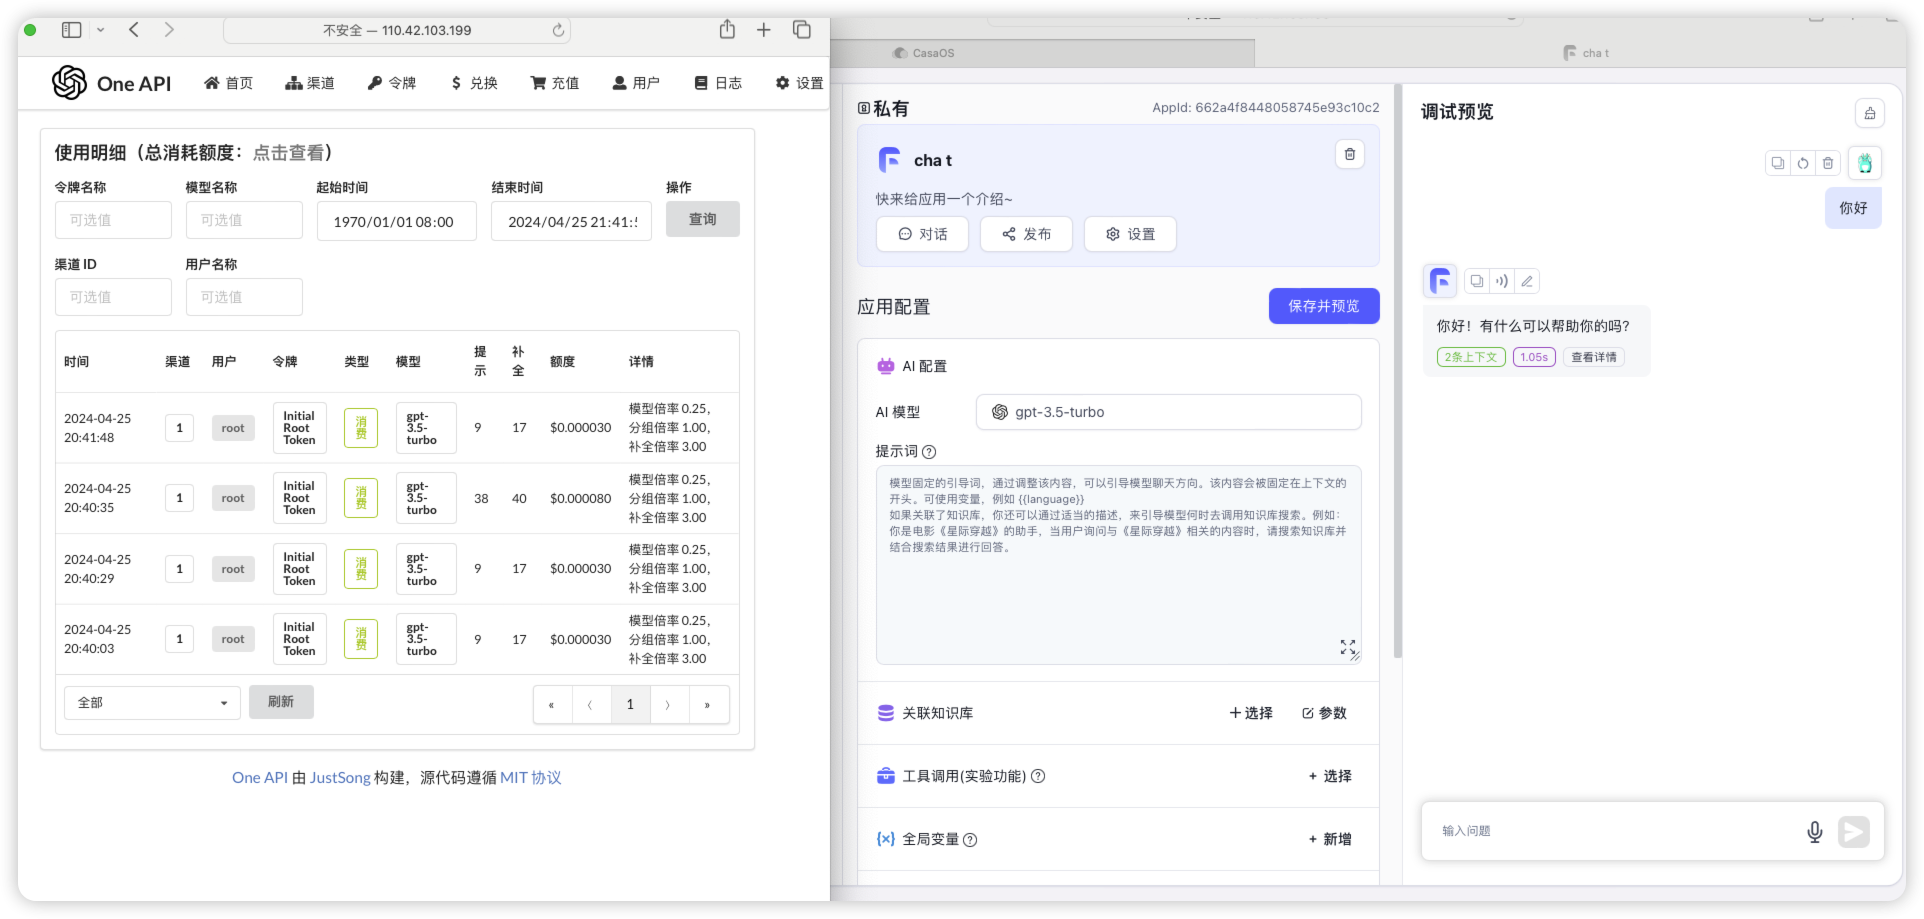Click 选择 for 工具调用
Image resolution: width=1924 pixels, height=919 pixels.
tap(1330, 776)
